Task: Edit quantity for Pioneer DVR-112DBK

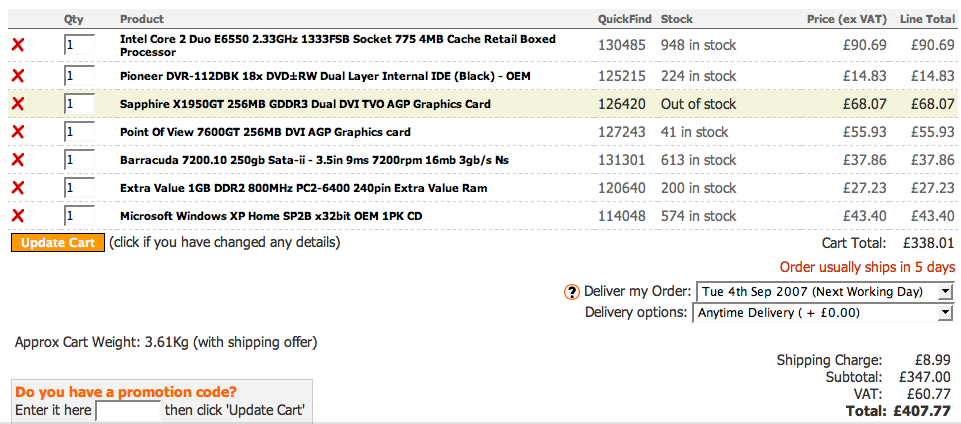Action: (79, 76)
